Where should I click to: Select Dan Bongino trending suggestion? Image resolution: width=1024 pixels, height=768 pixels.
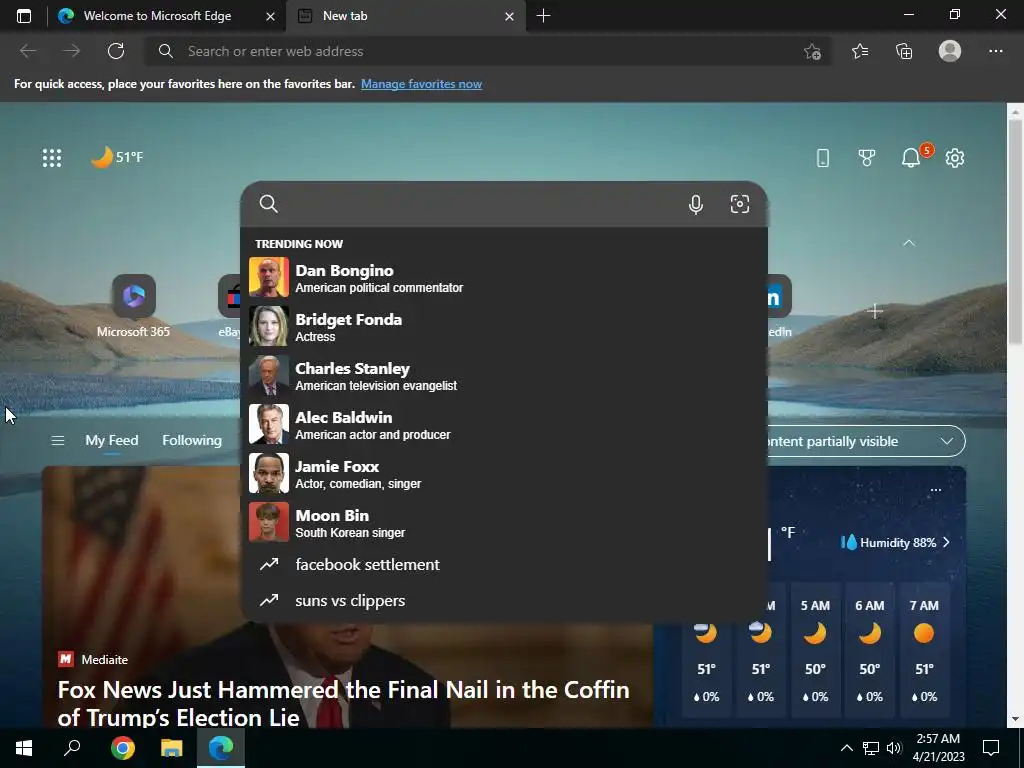pyautogui.click(x=504, y=278)
